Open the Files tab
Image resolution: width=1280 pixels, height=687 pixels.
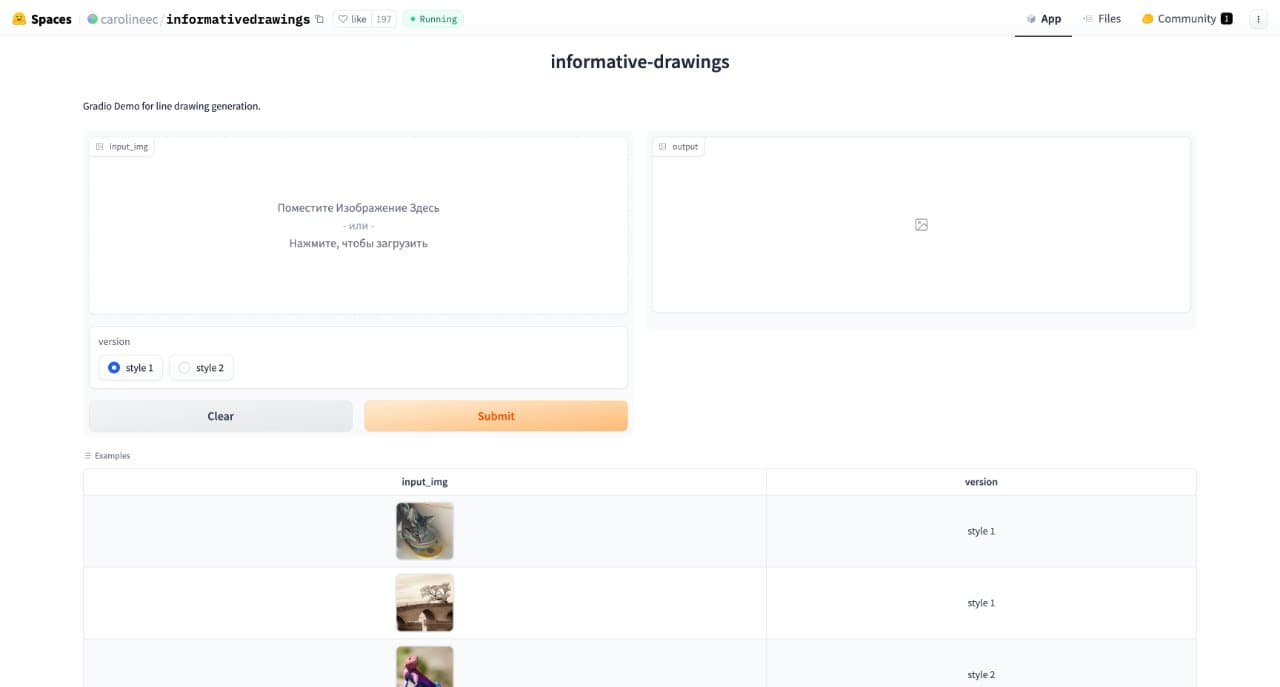(x=1101, y=19)
